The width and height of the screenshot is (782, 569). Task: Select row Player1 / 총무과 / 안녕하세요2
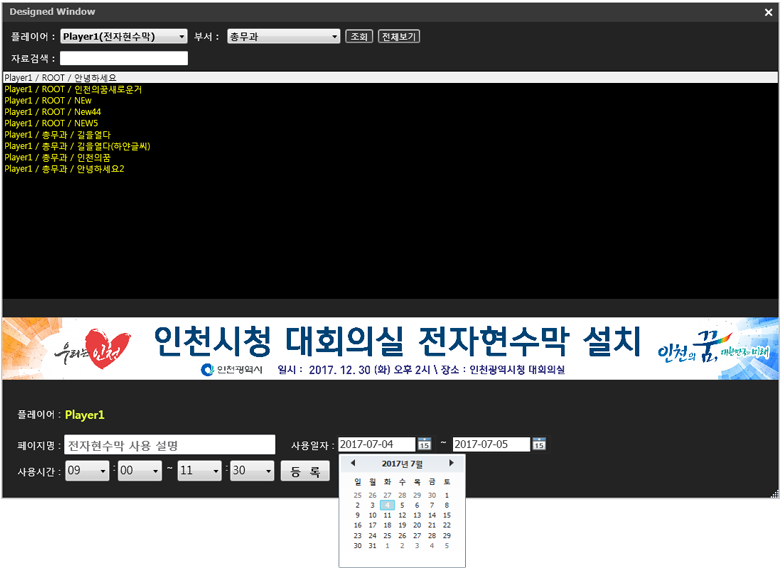[390, 169]
